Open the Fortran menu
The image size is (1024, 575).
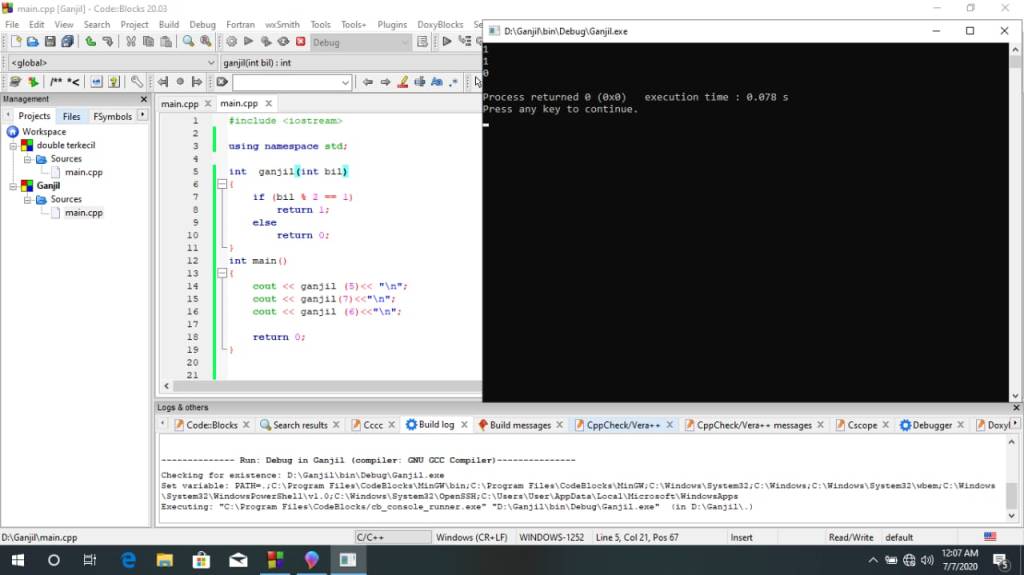pyautogui.click(x=240, y=24)
